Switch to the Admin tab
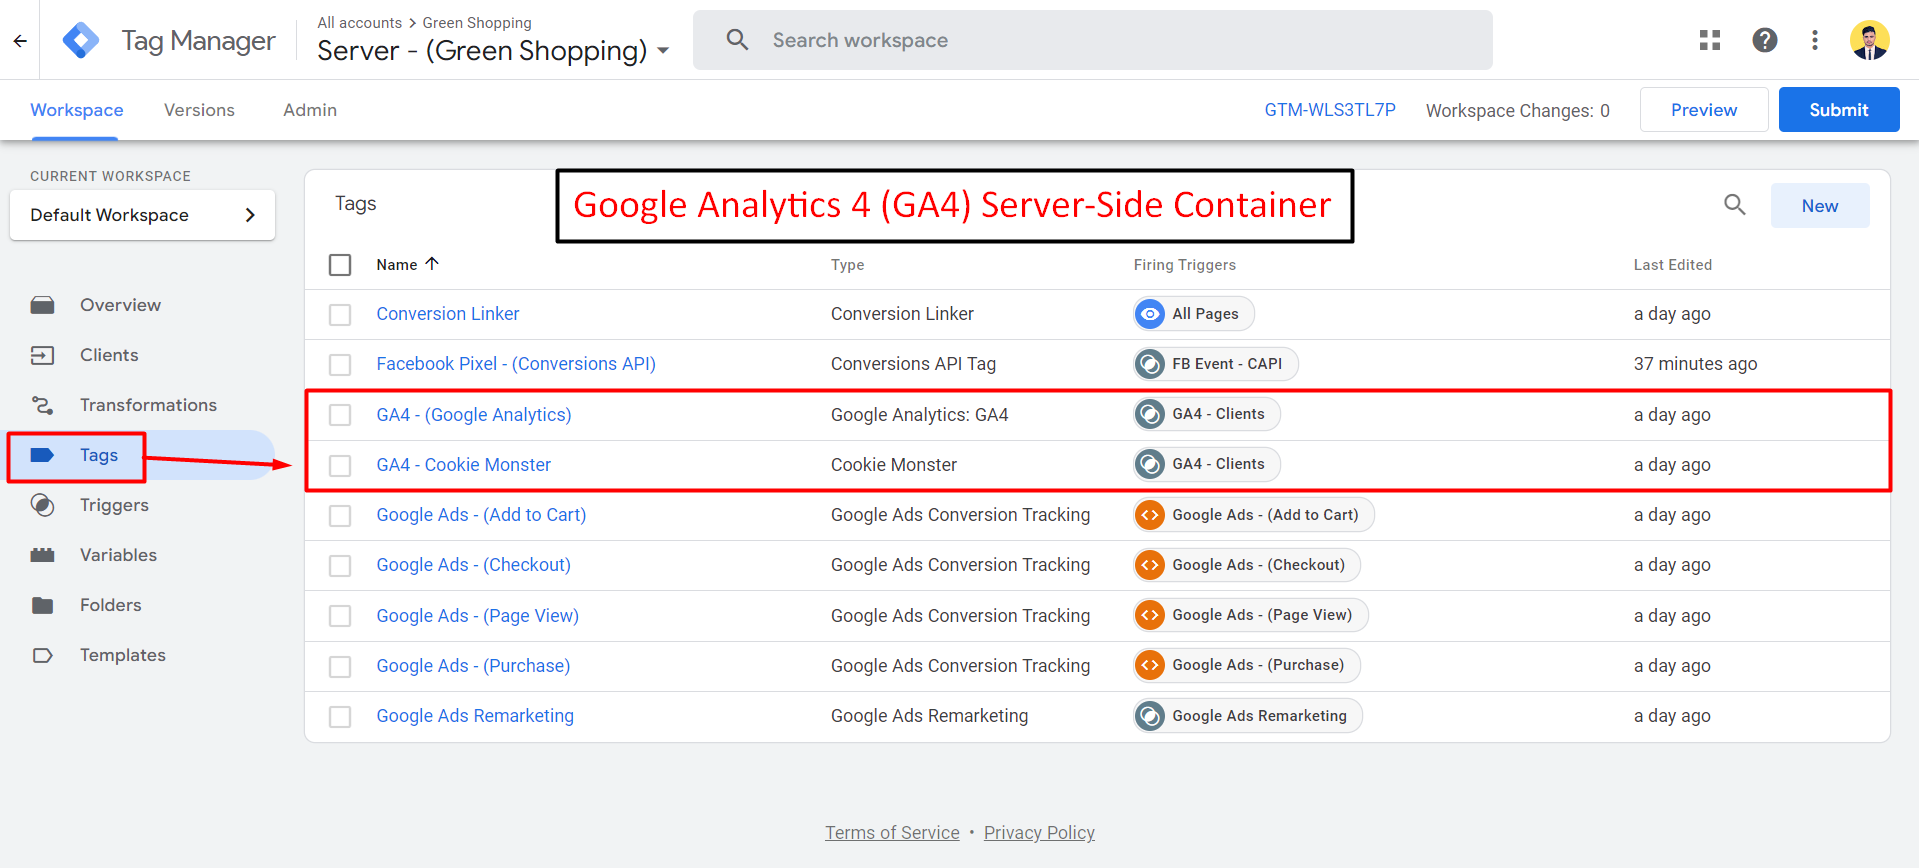 309,110
